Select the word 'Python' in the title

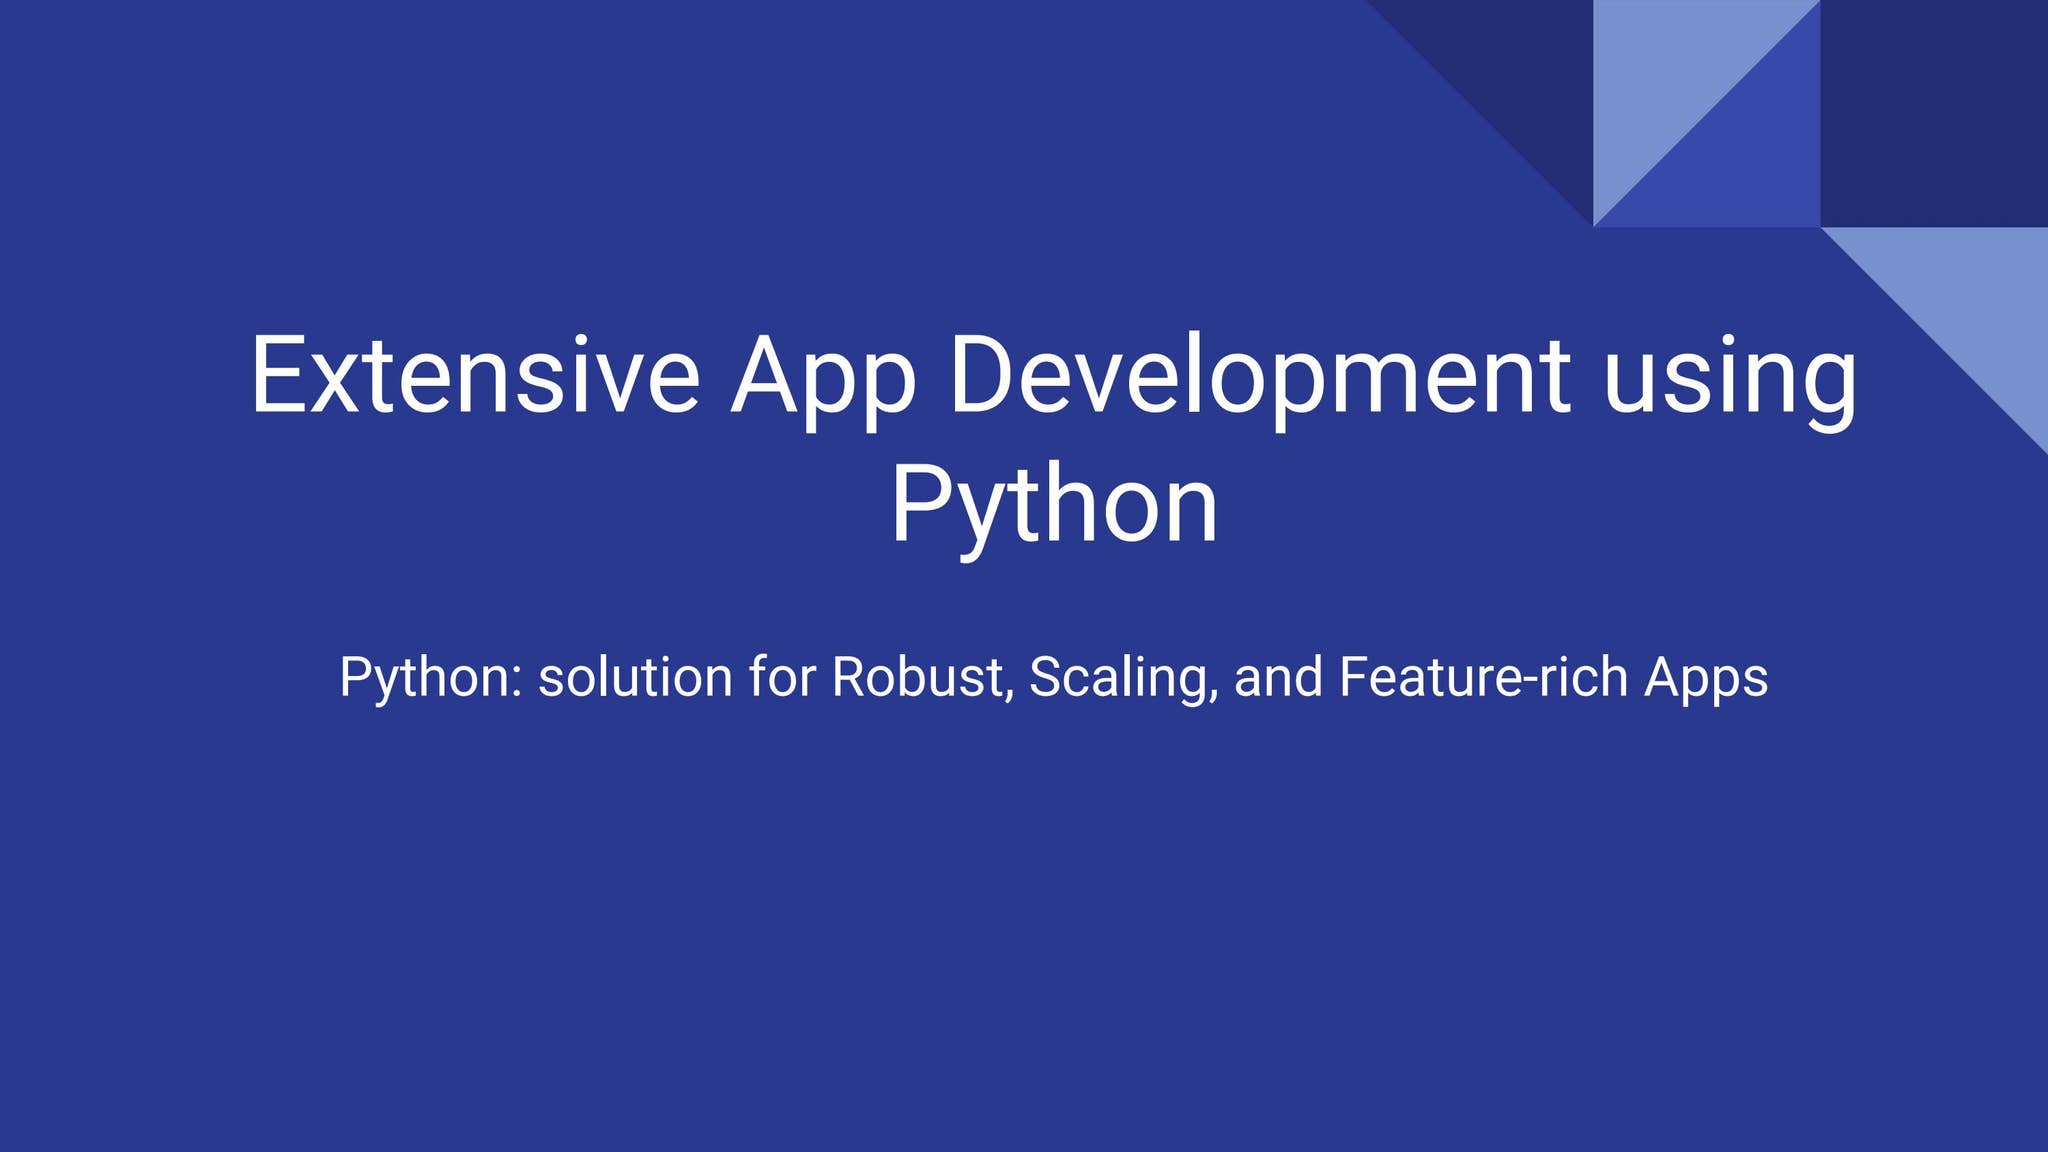tap(1056, 505)
